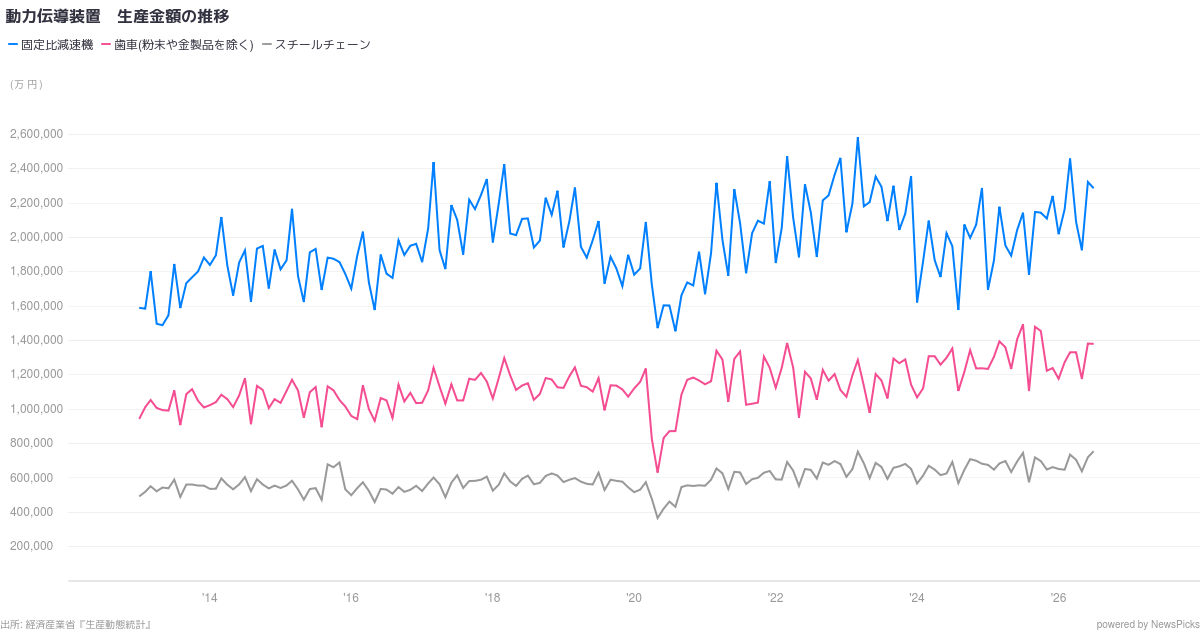
Task: Click the '26 x-axis year label
Action: coord(1059,598)
